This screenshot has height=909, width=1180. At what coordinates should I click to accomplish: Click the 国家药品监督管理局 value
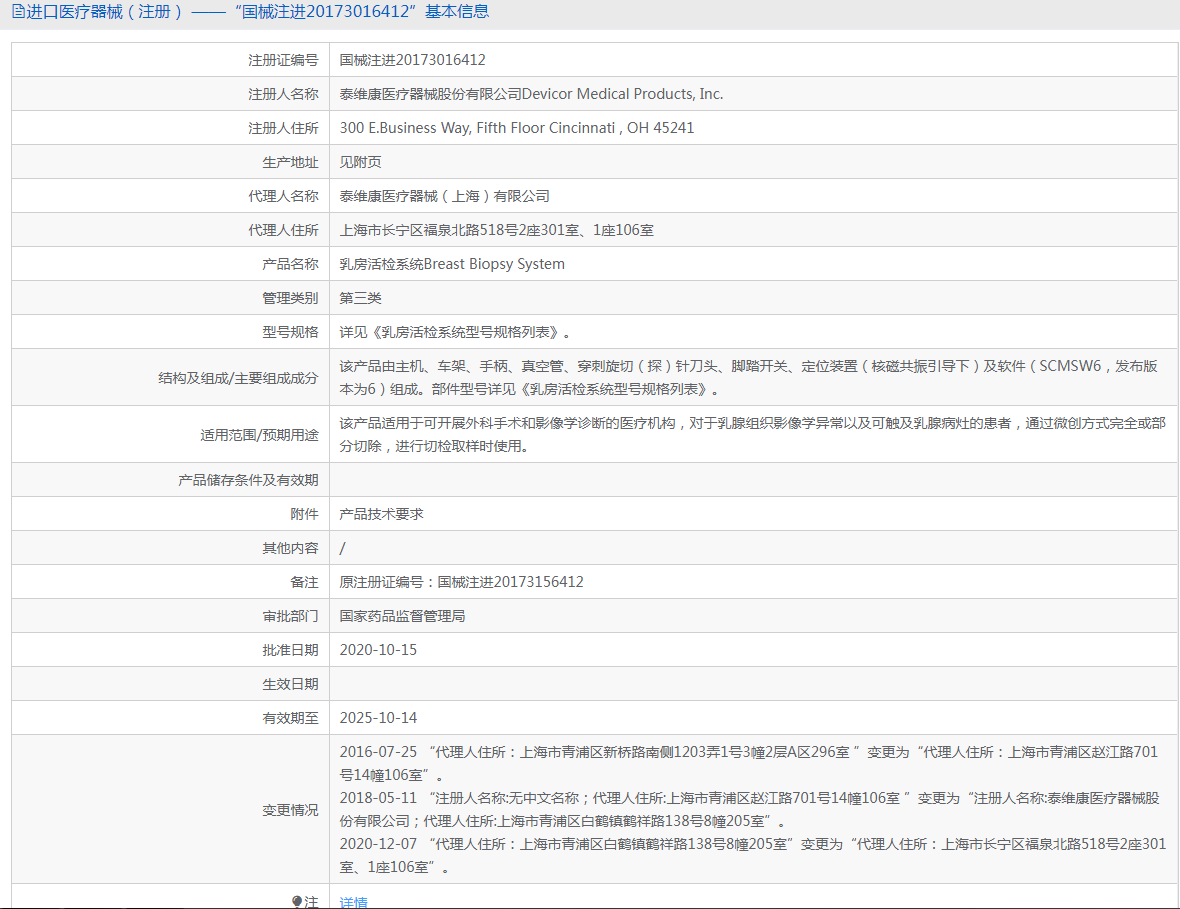point(402,616)
